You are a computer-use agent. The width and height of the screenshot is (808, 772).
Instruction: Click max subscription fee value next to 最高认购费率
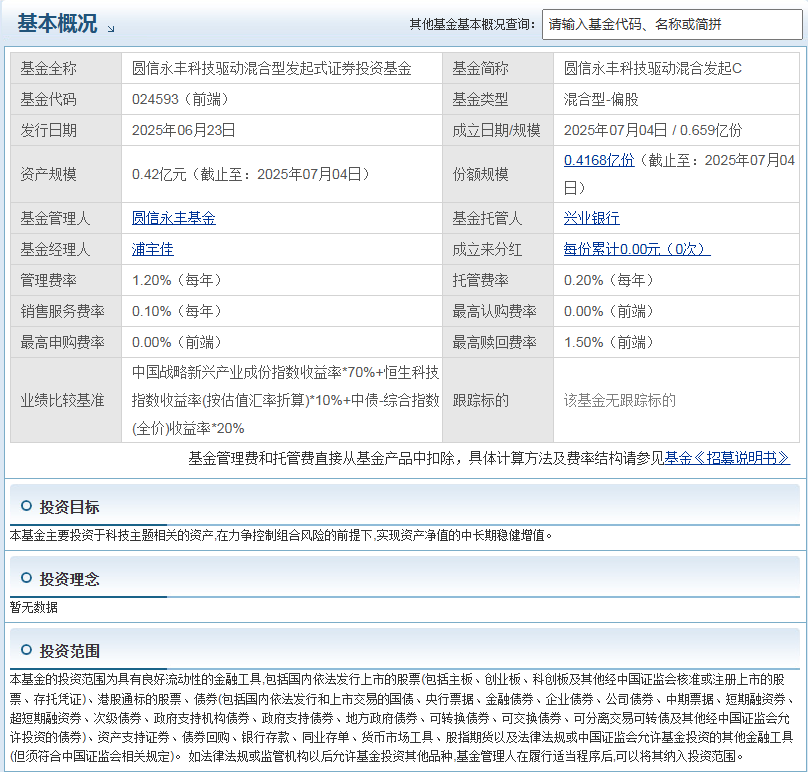coord(609,311)
